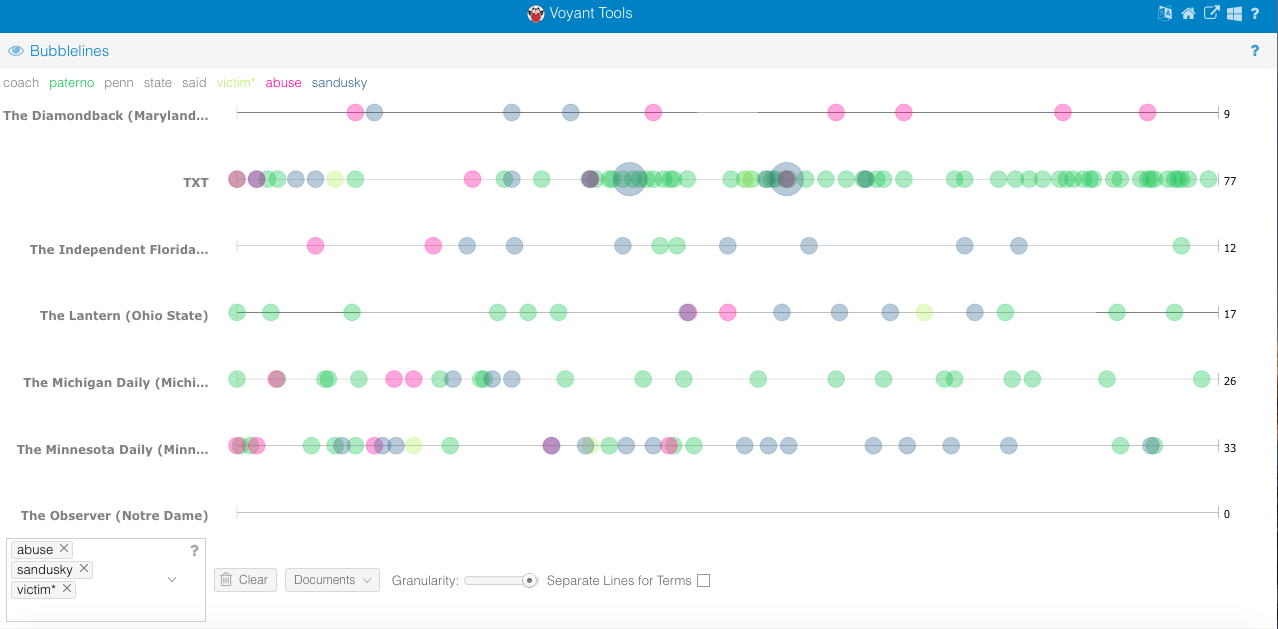The width and height of the screenshot is (1278, 629).
Task: Toggle the 'sandusky' term in legend
Action: point(339,83)
